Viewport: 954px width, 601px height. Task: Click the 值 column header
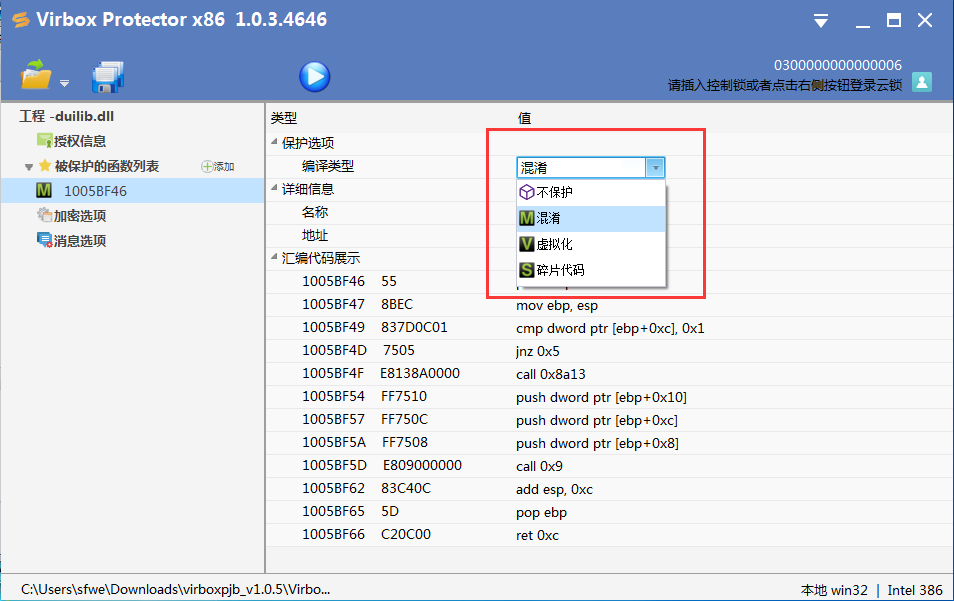524,118
